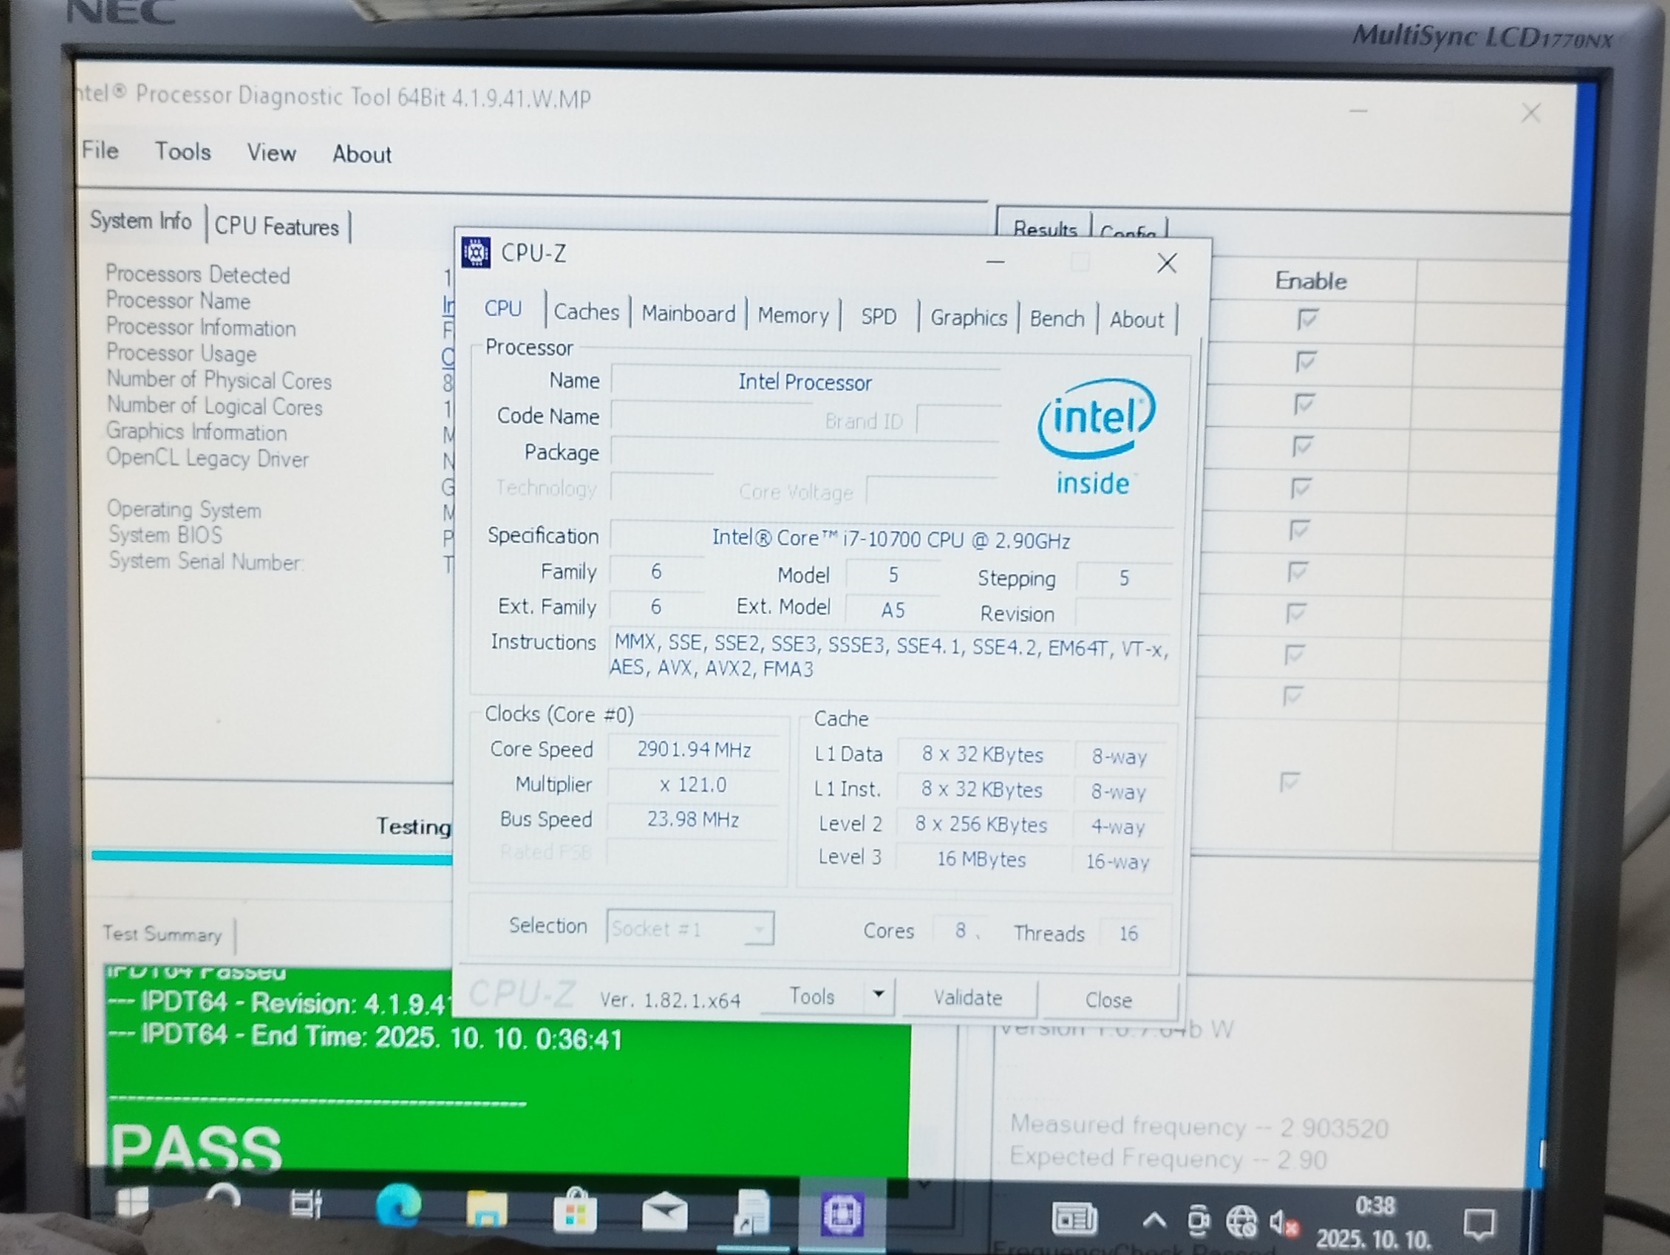Open the news widget icon on the taskbar
The height and width of the screenshot is (1255, 1670).
1075,1219
